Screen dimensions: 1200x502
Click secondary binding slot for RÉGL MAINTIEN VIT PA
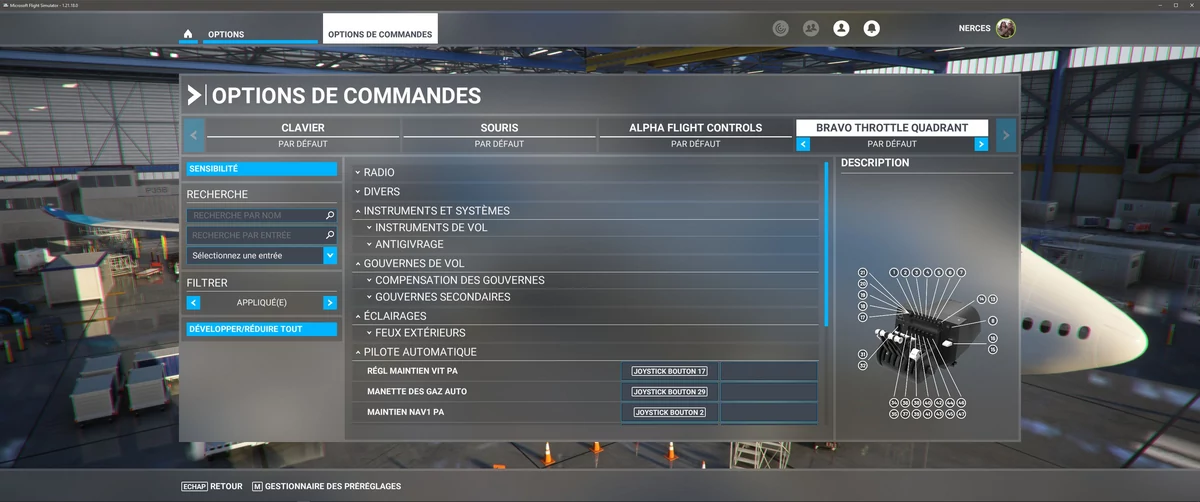coord(768,371)
